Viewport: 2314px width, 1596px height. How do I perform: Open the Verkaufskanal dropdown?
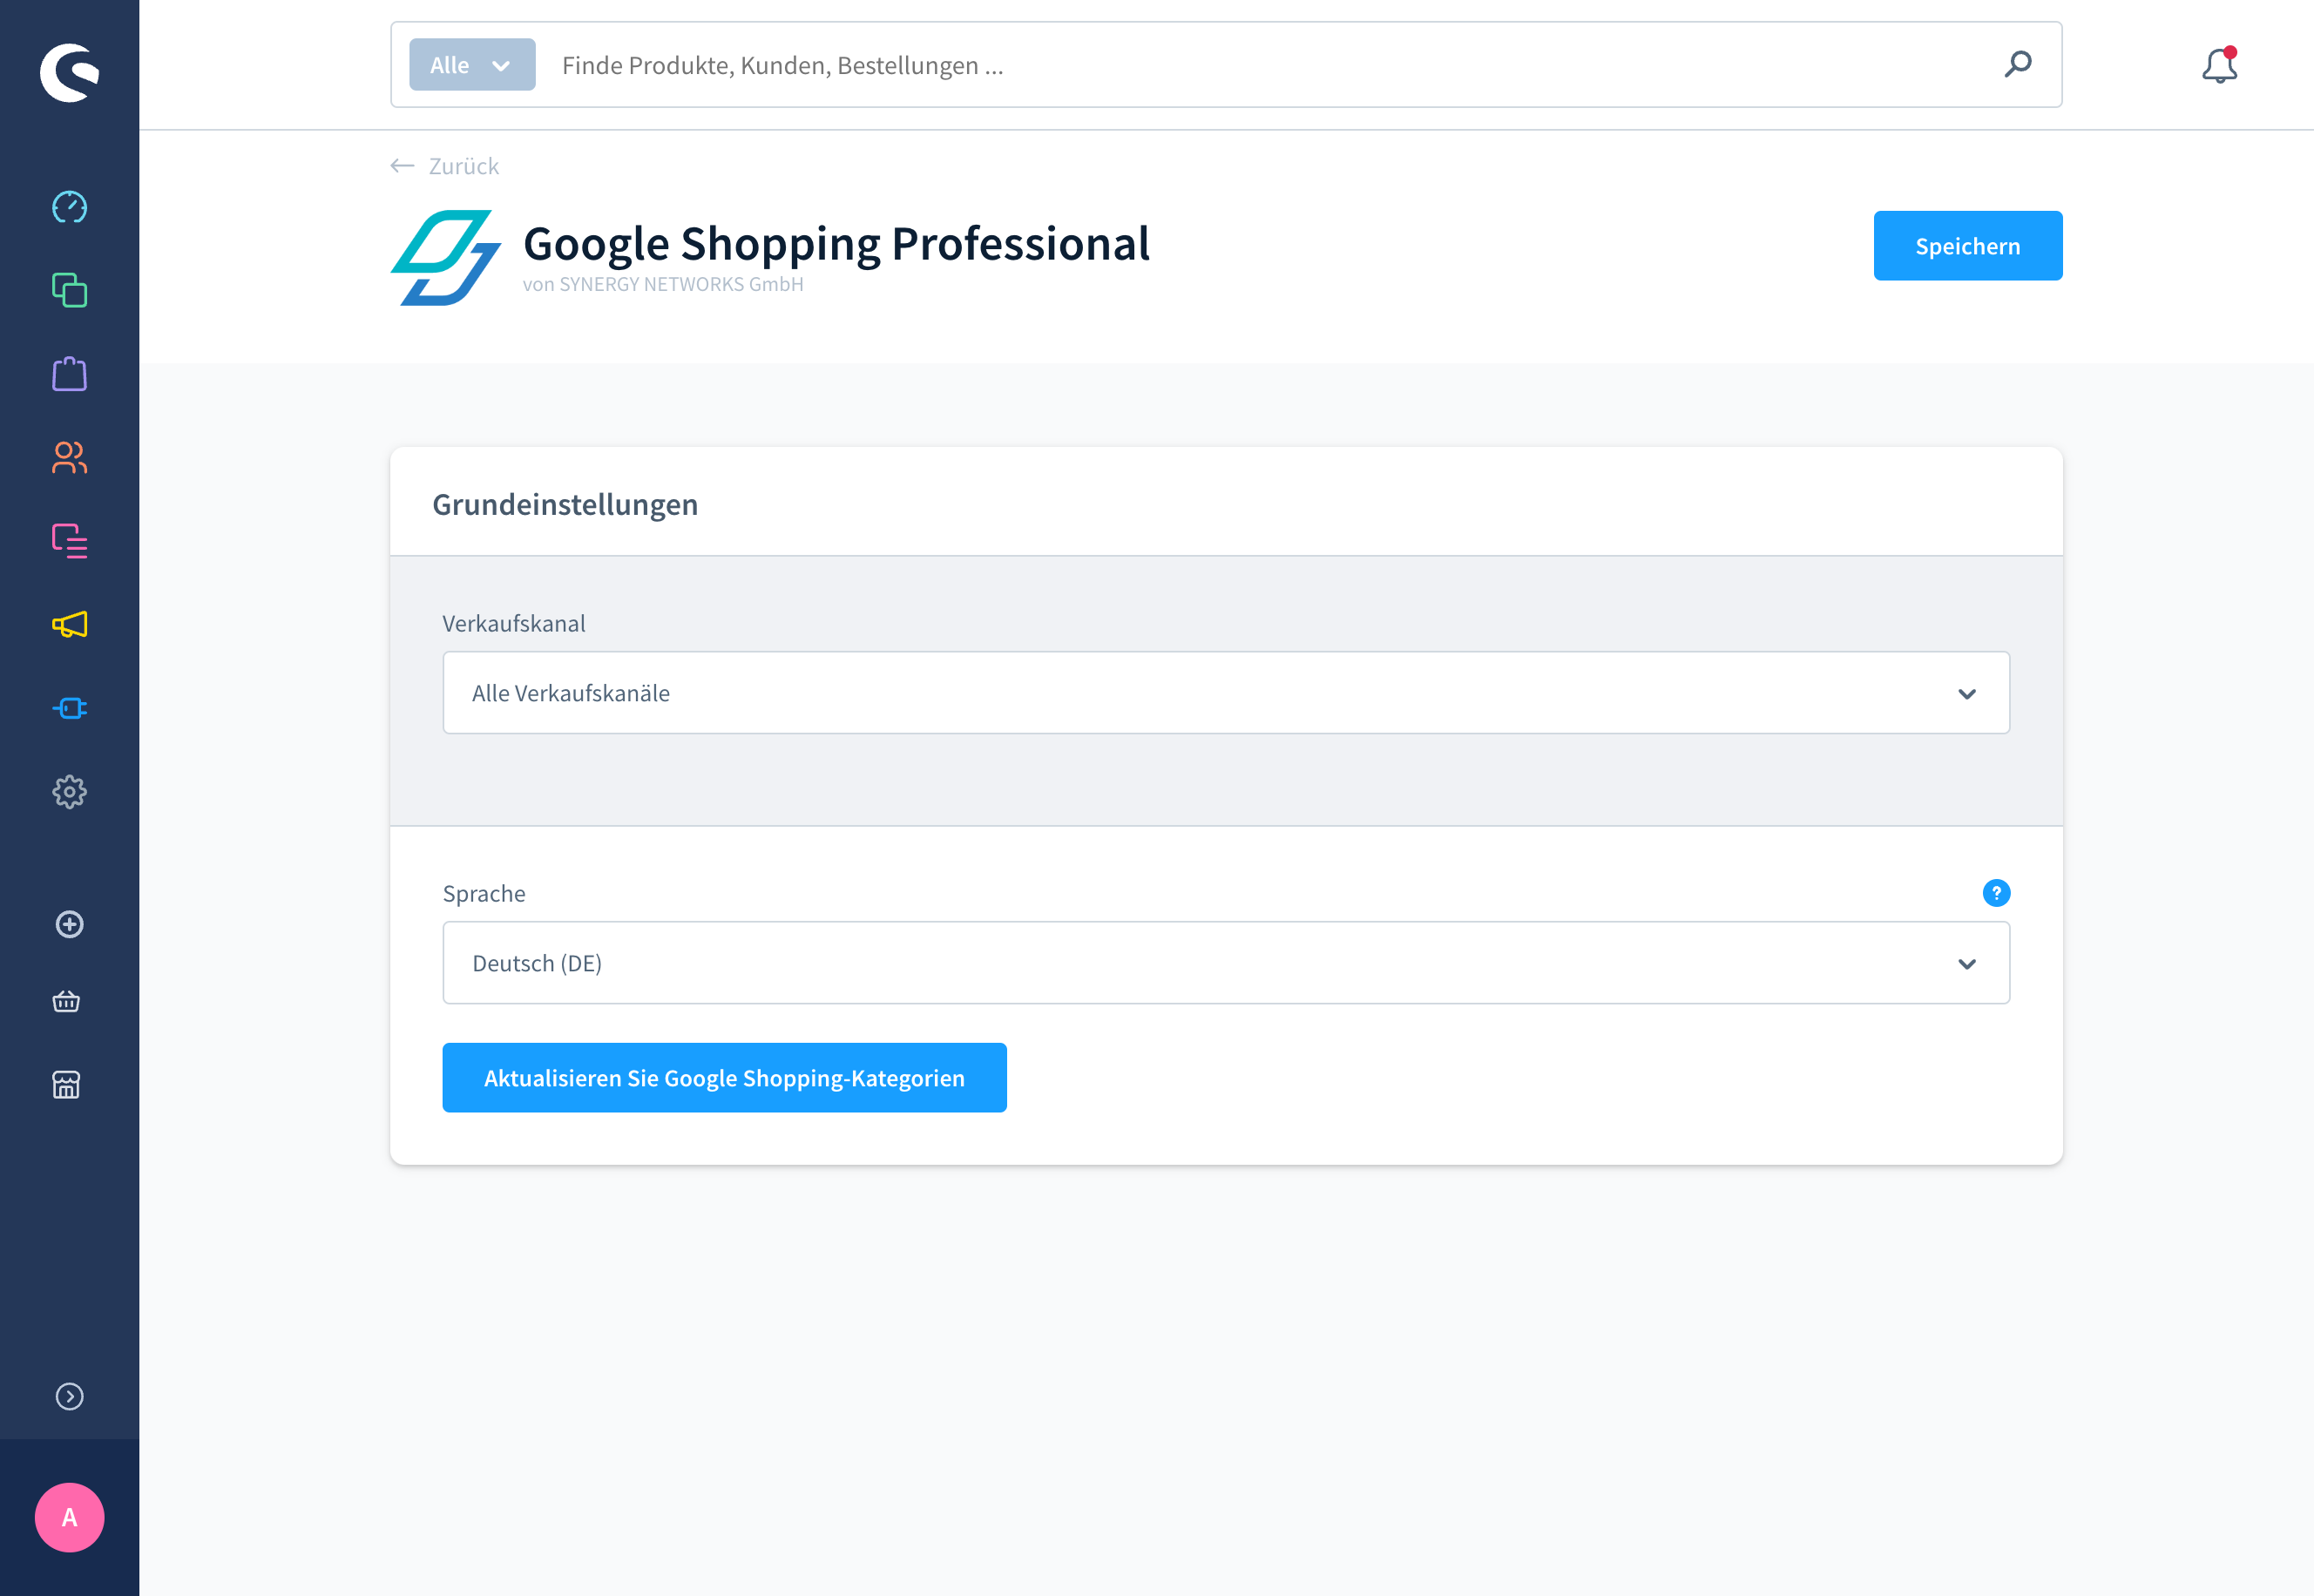1226,693
